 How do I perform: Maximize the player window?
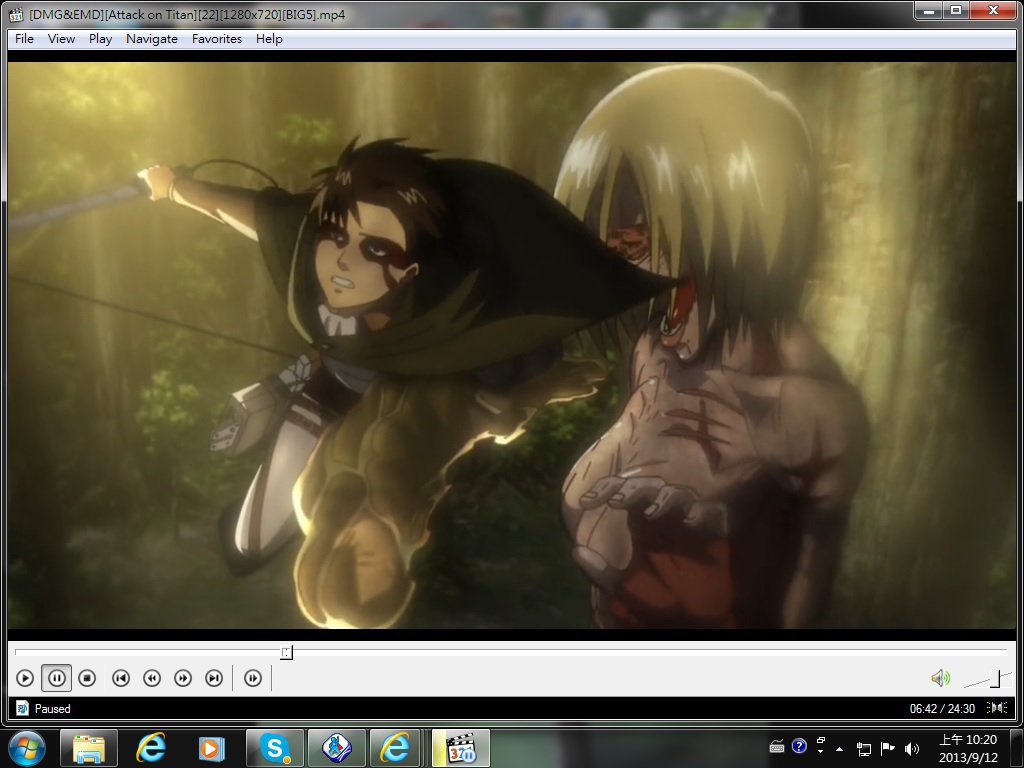[956, 10]
